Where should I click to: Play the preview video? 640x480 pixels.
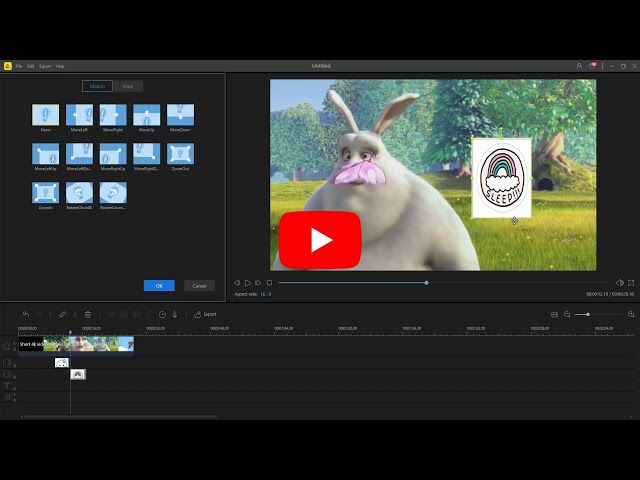coord(248,282)
